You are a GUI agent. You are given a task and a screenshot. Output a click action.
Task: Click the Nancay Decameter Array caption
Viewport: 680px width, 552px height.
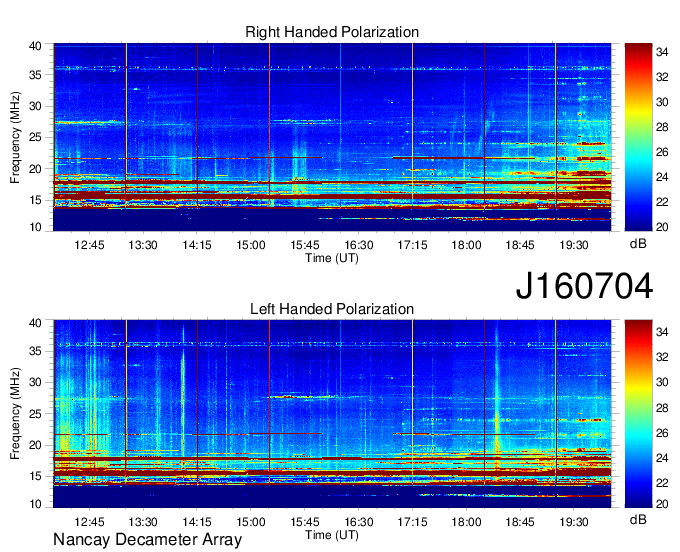147,539
